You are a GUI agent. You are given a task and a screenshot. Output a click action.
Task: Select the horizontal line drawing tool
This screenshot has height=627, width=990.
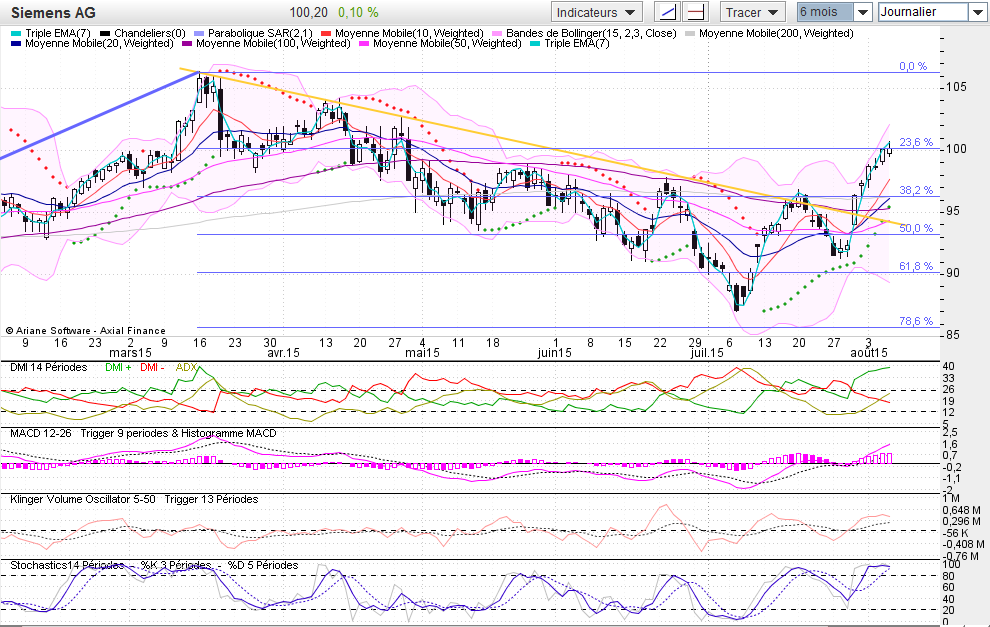point(695,12)
